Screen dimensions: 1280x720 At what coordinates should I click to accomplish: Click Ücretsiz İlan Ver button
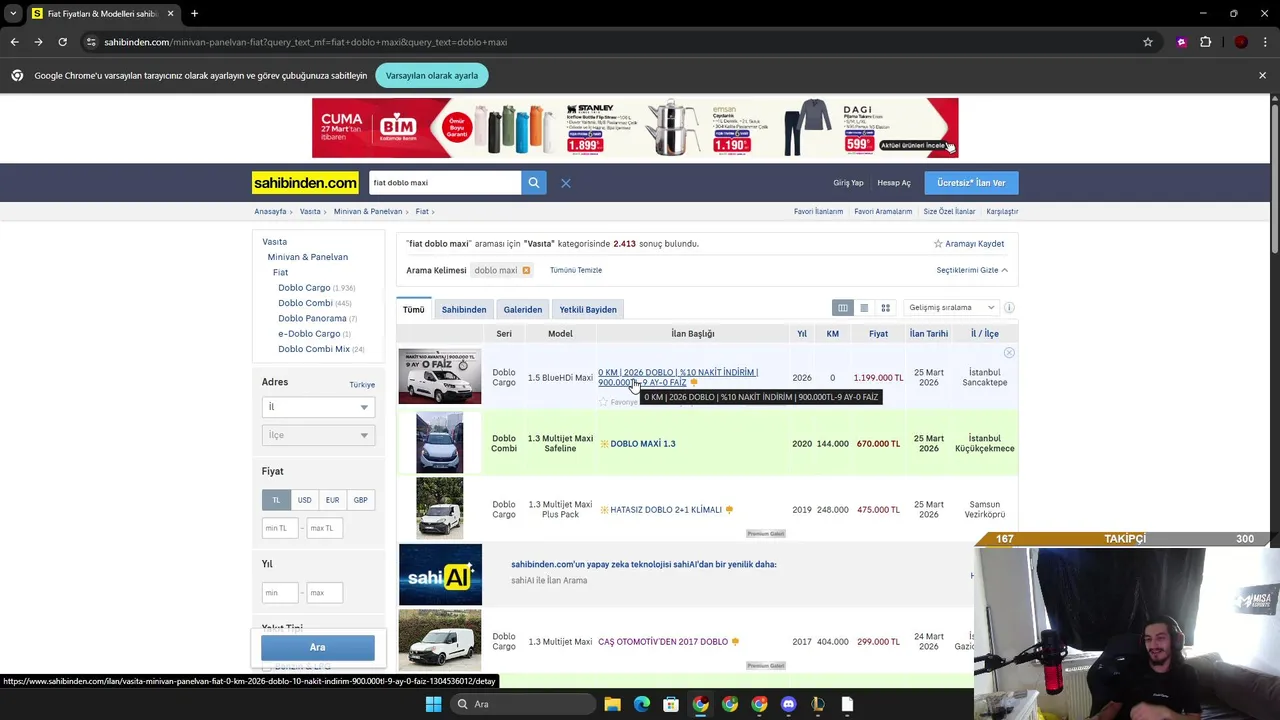click(971, 183)
